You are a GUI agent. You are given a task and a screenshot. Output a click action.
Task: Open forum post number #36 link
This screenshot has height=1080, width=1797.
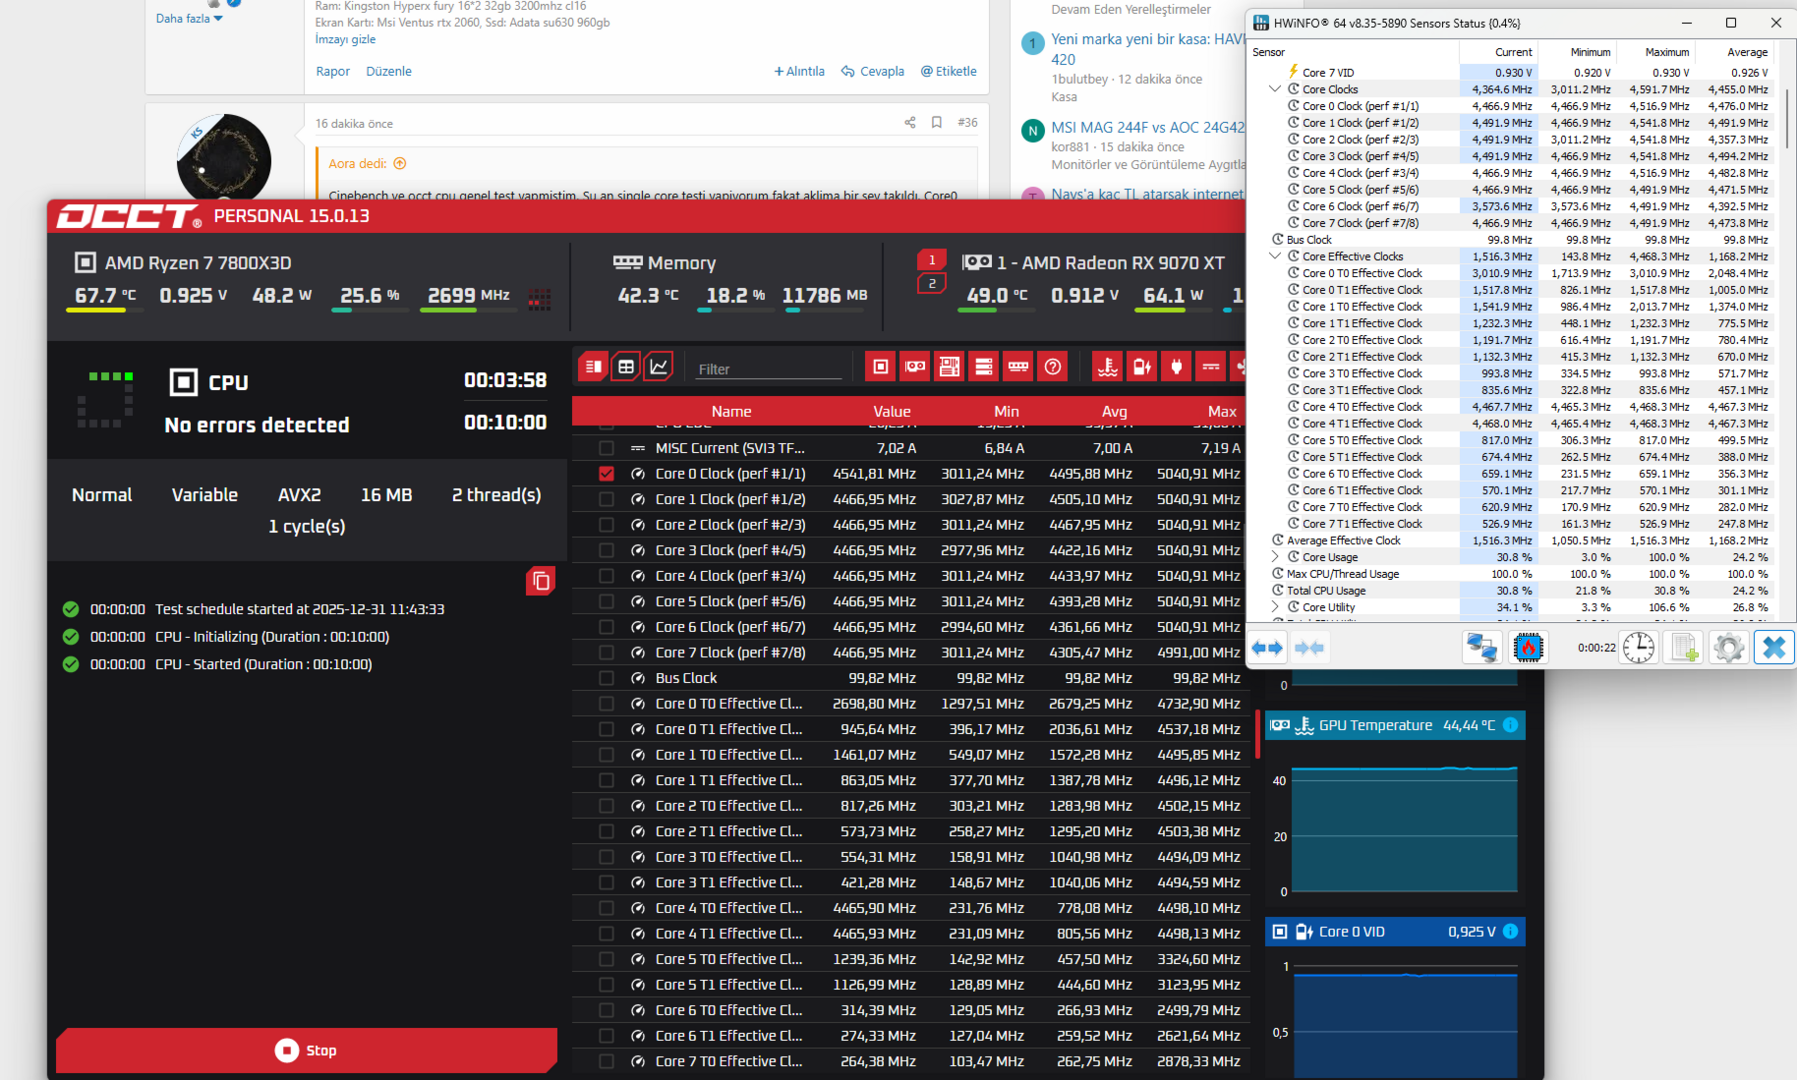[x=967, y=122]
